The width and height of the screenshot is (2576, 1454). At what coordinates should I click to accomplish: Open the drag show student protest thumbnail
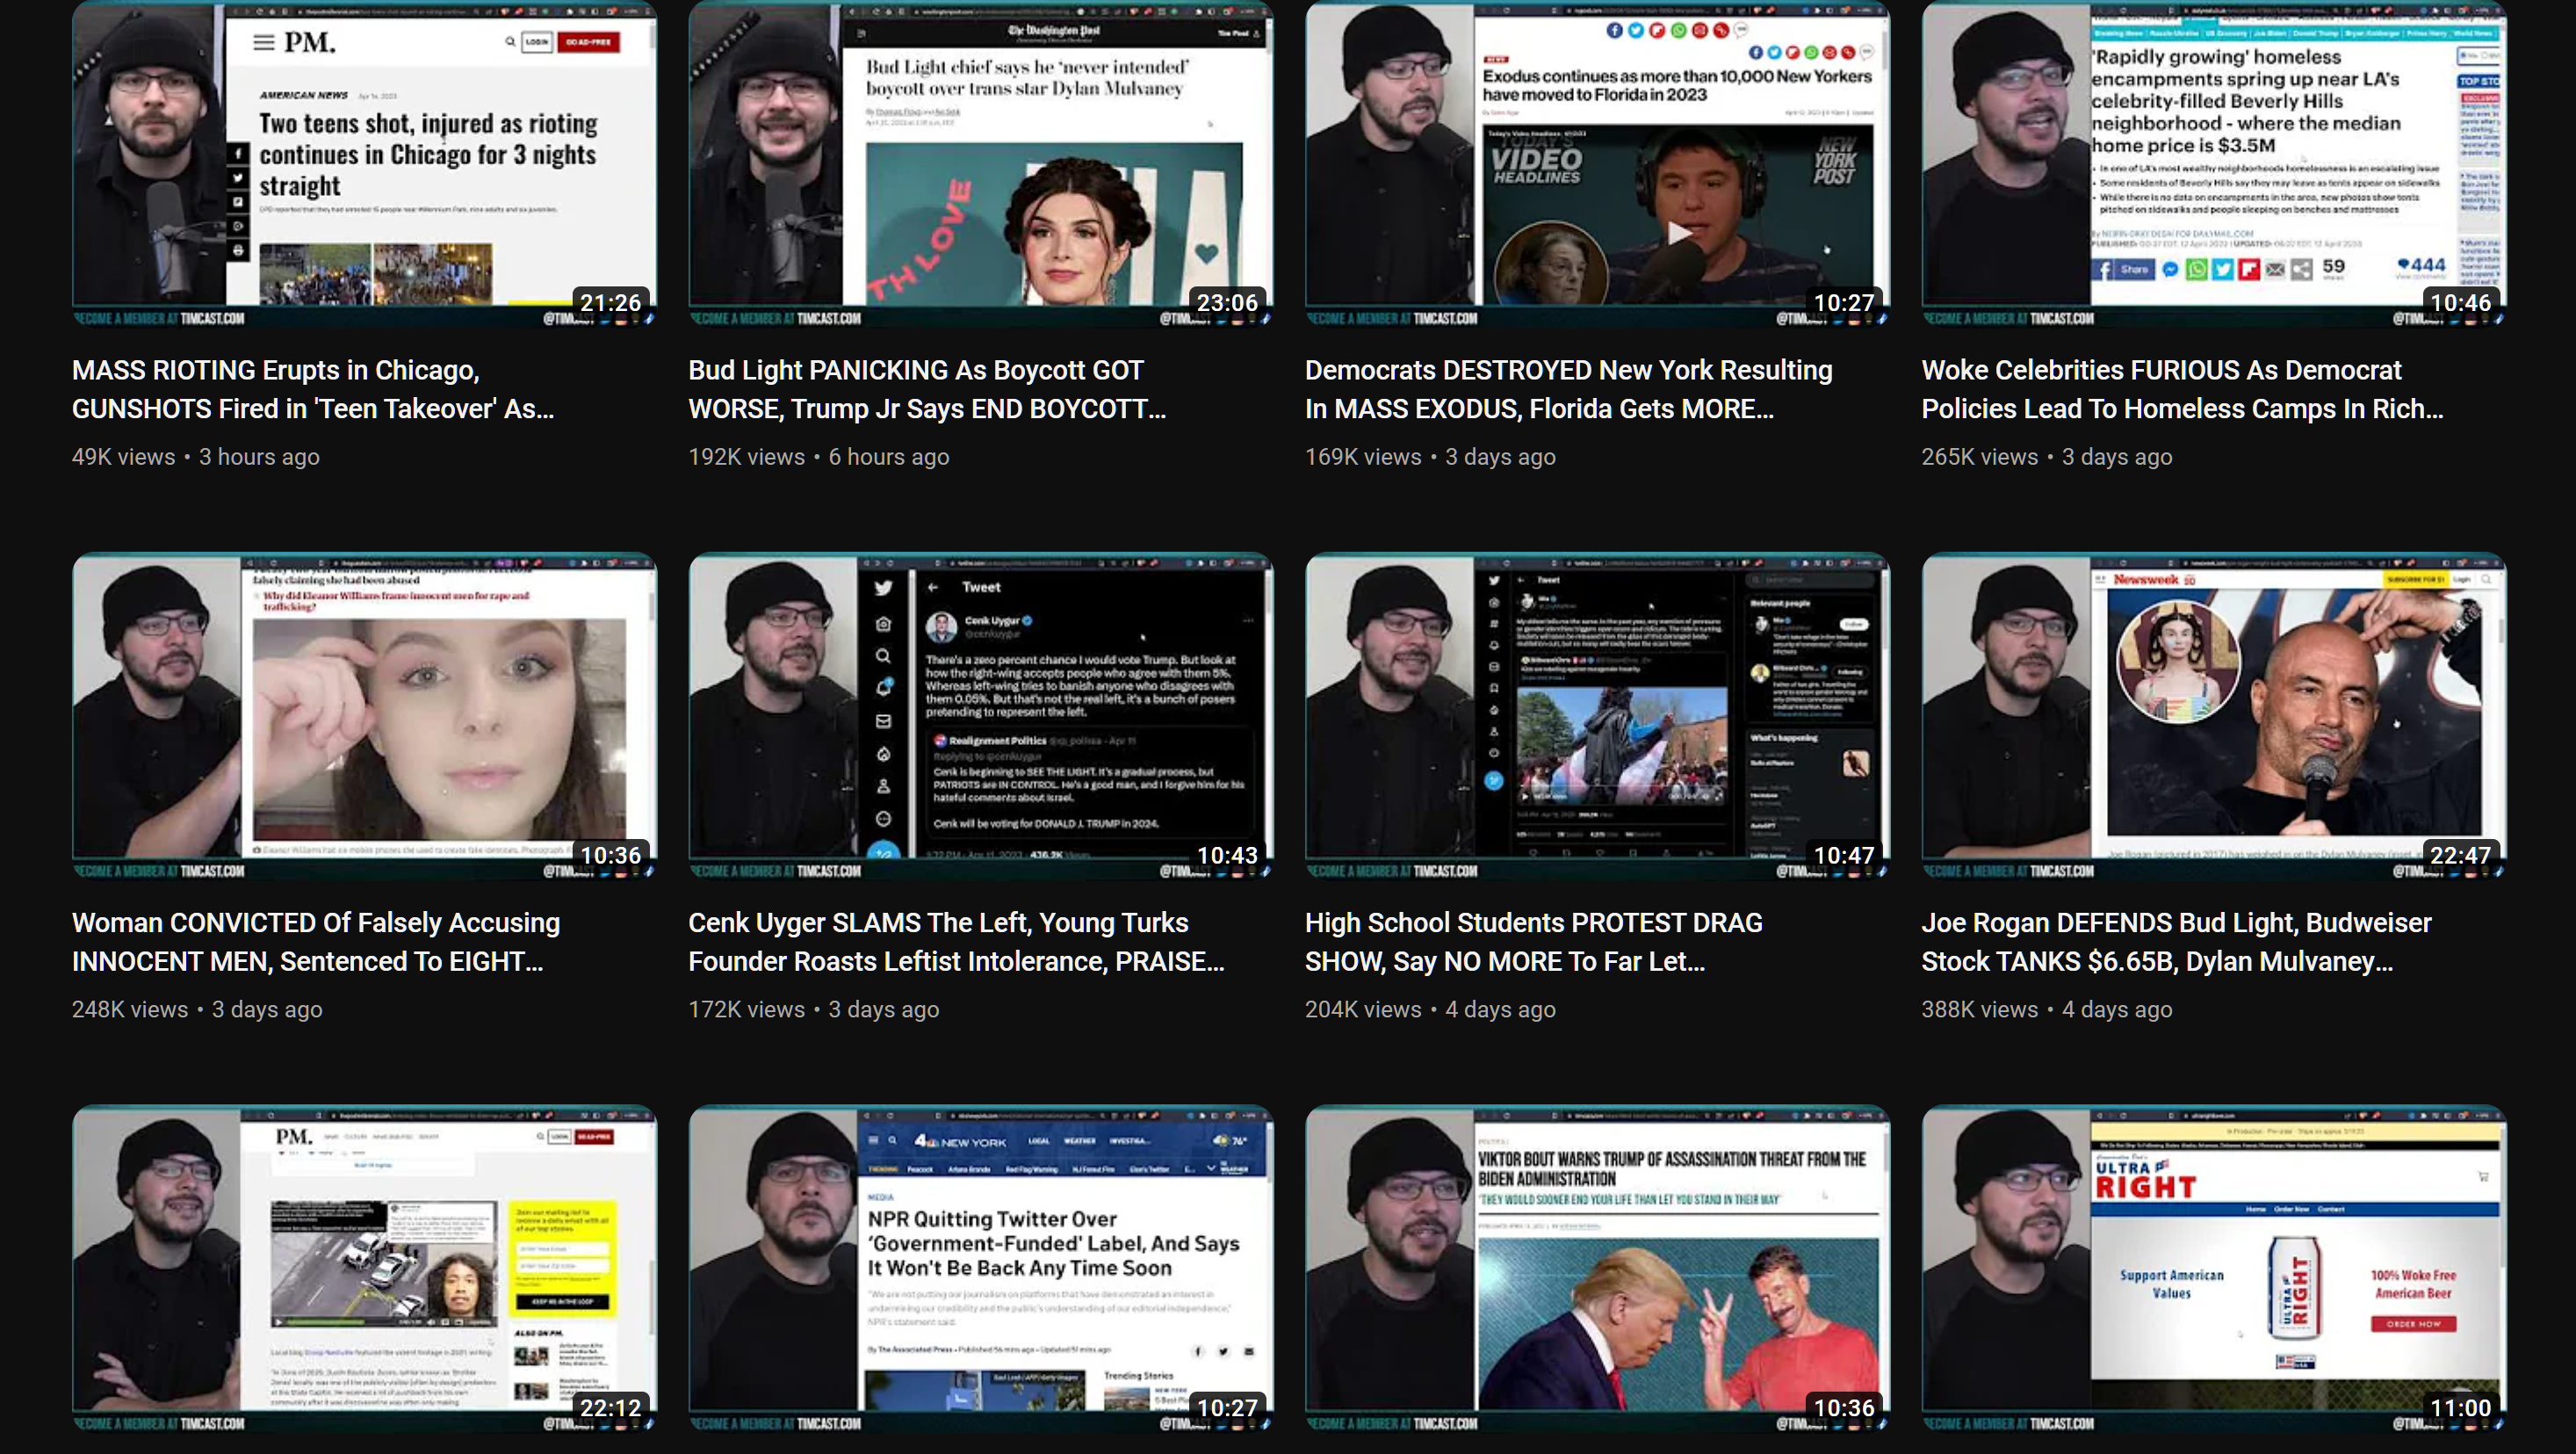tap(1597, 716)
